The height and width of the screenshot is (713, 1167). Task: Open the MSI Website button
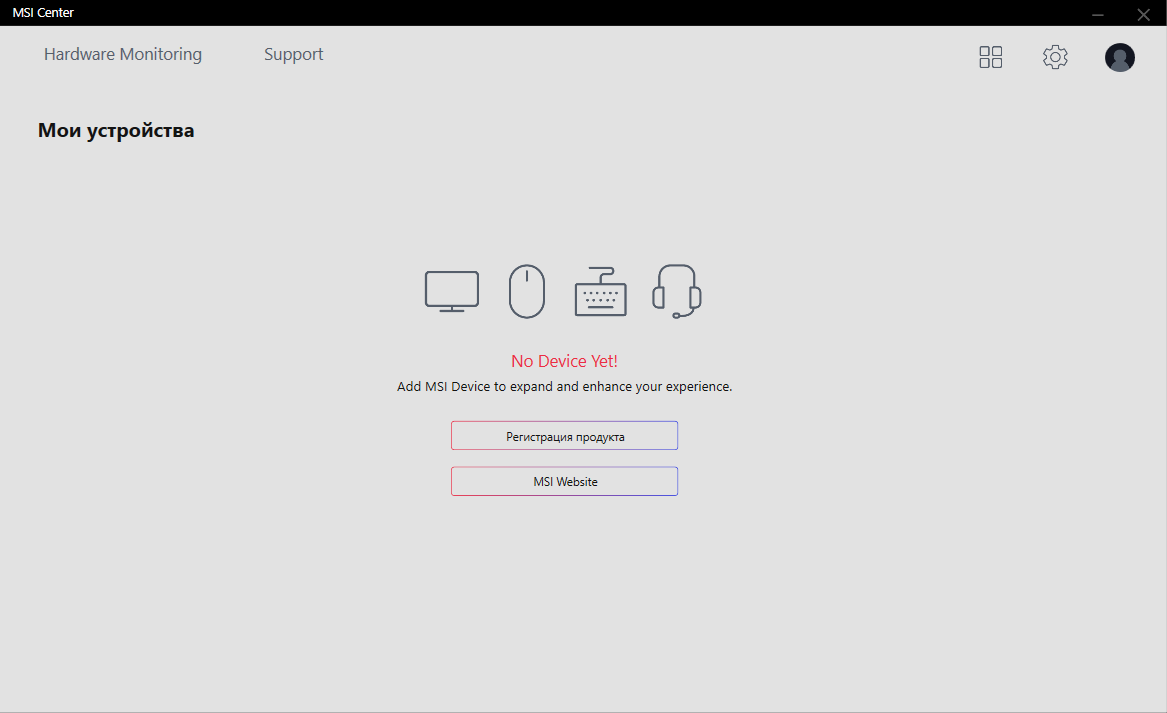[564, 482]
